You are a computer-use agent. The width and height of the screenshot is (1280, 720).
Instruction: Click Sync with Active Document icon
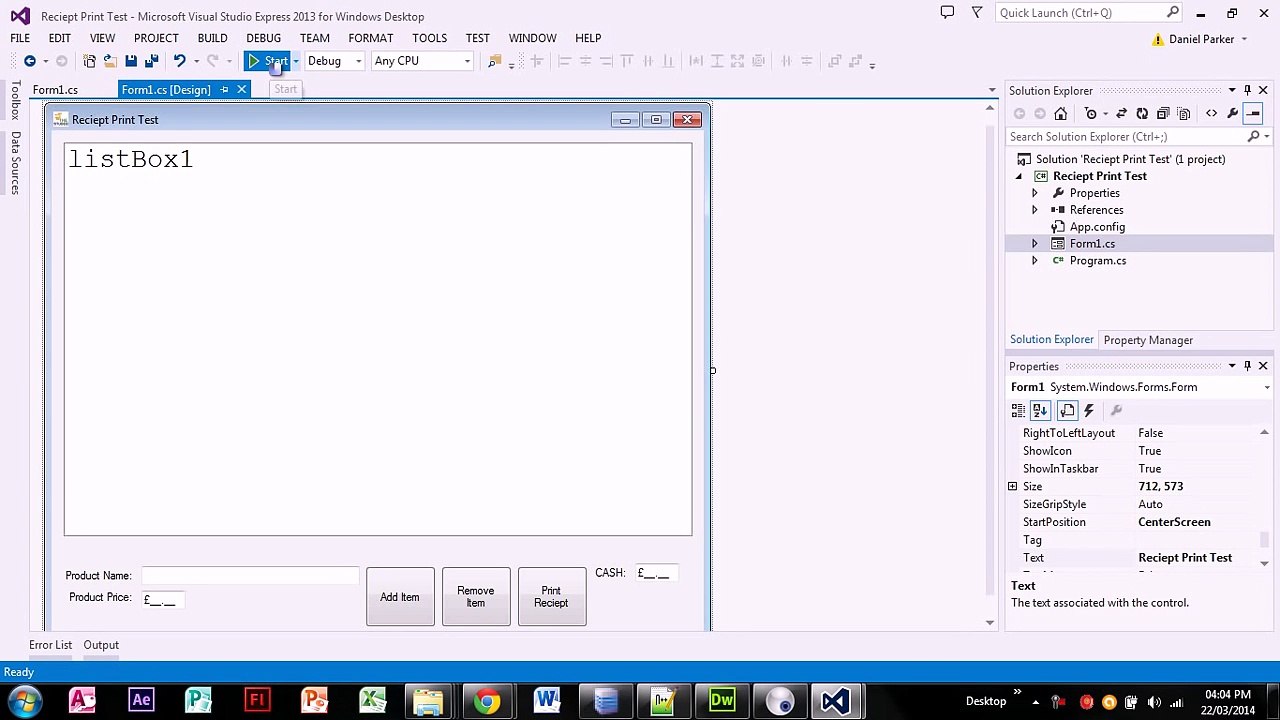point(1121,114)
